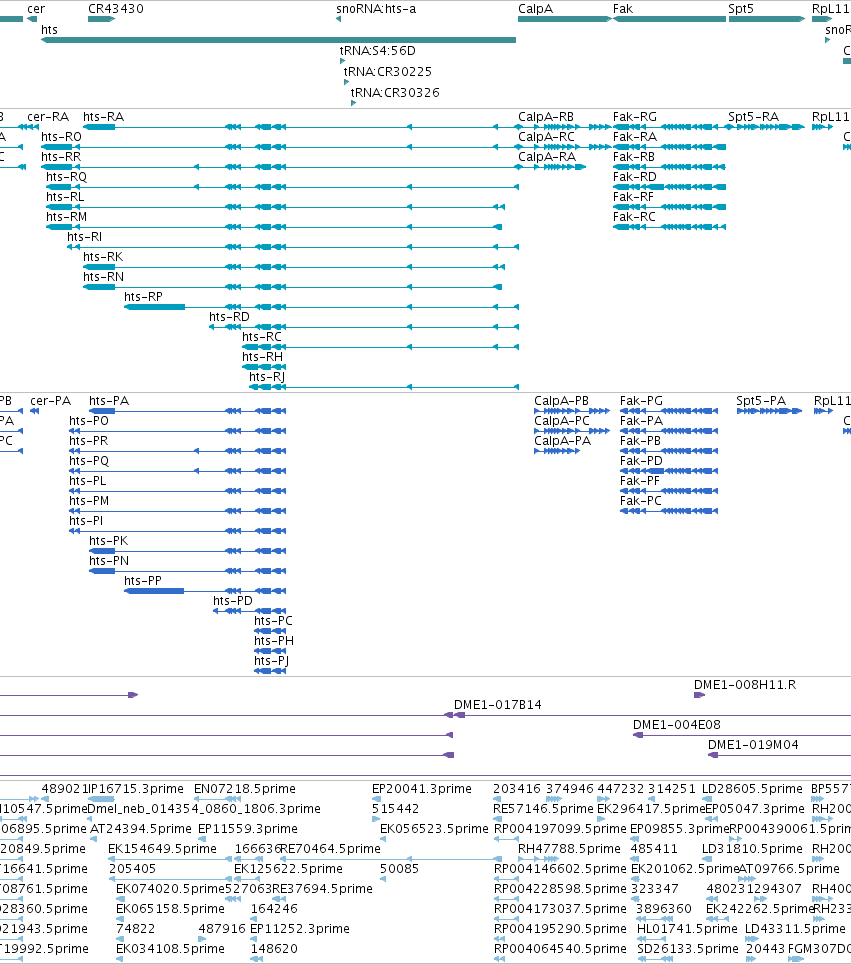Click the Fak-PF protein label
Viewport: 851px width, 964px height.
tap(639, 481)
